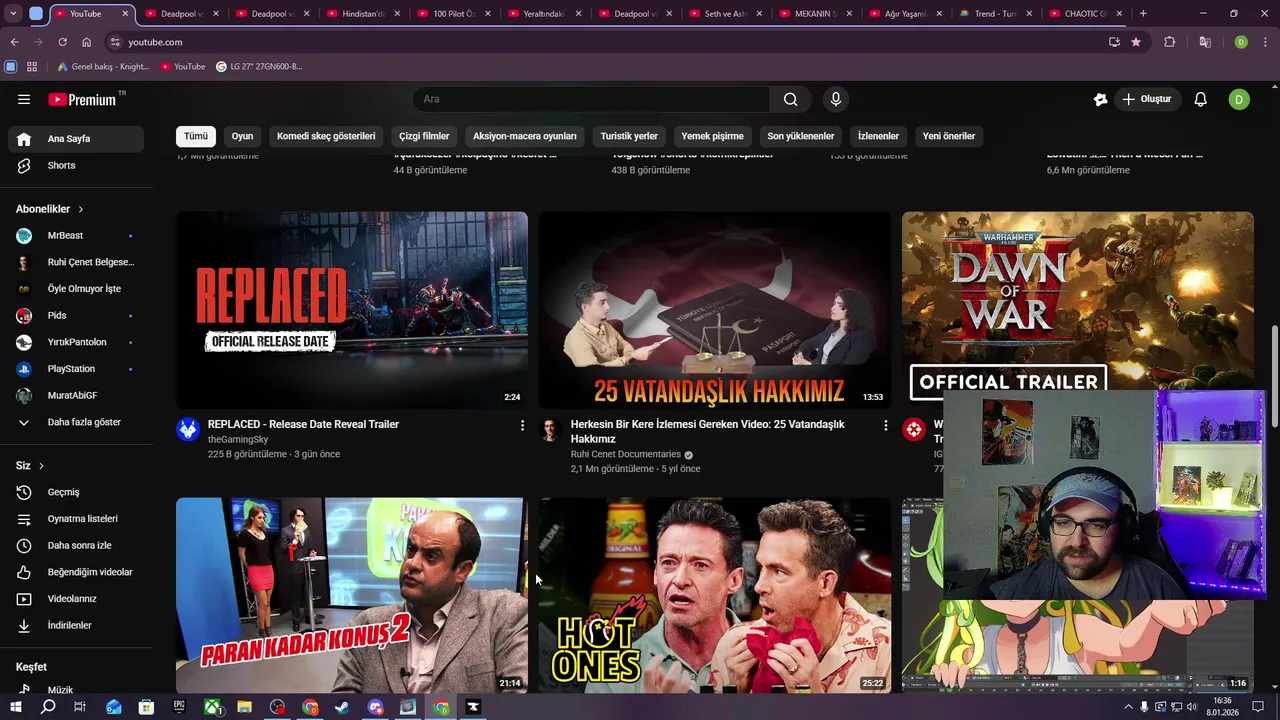The image size is (1280, 720).
Task: Select the Yemek pişirme chip
Action: click(x=713, y=136)
